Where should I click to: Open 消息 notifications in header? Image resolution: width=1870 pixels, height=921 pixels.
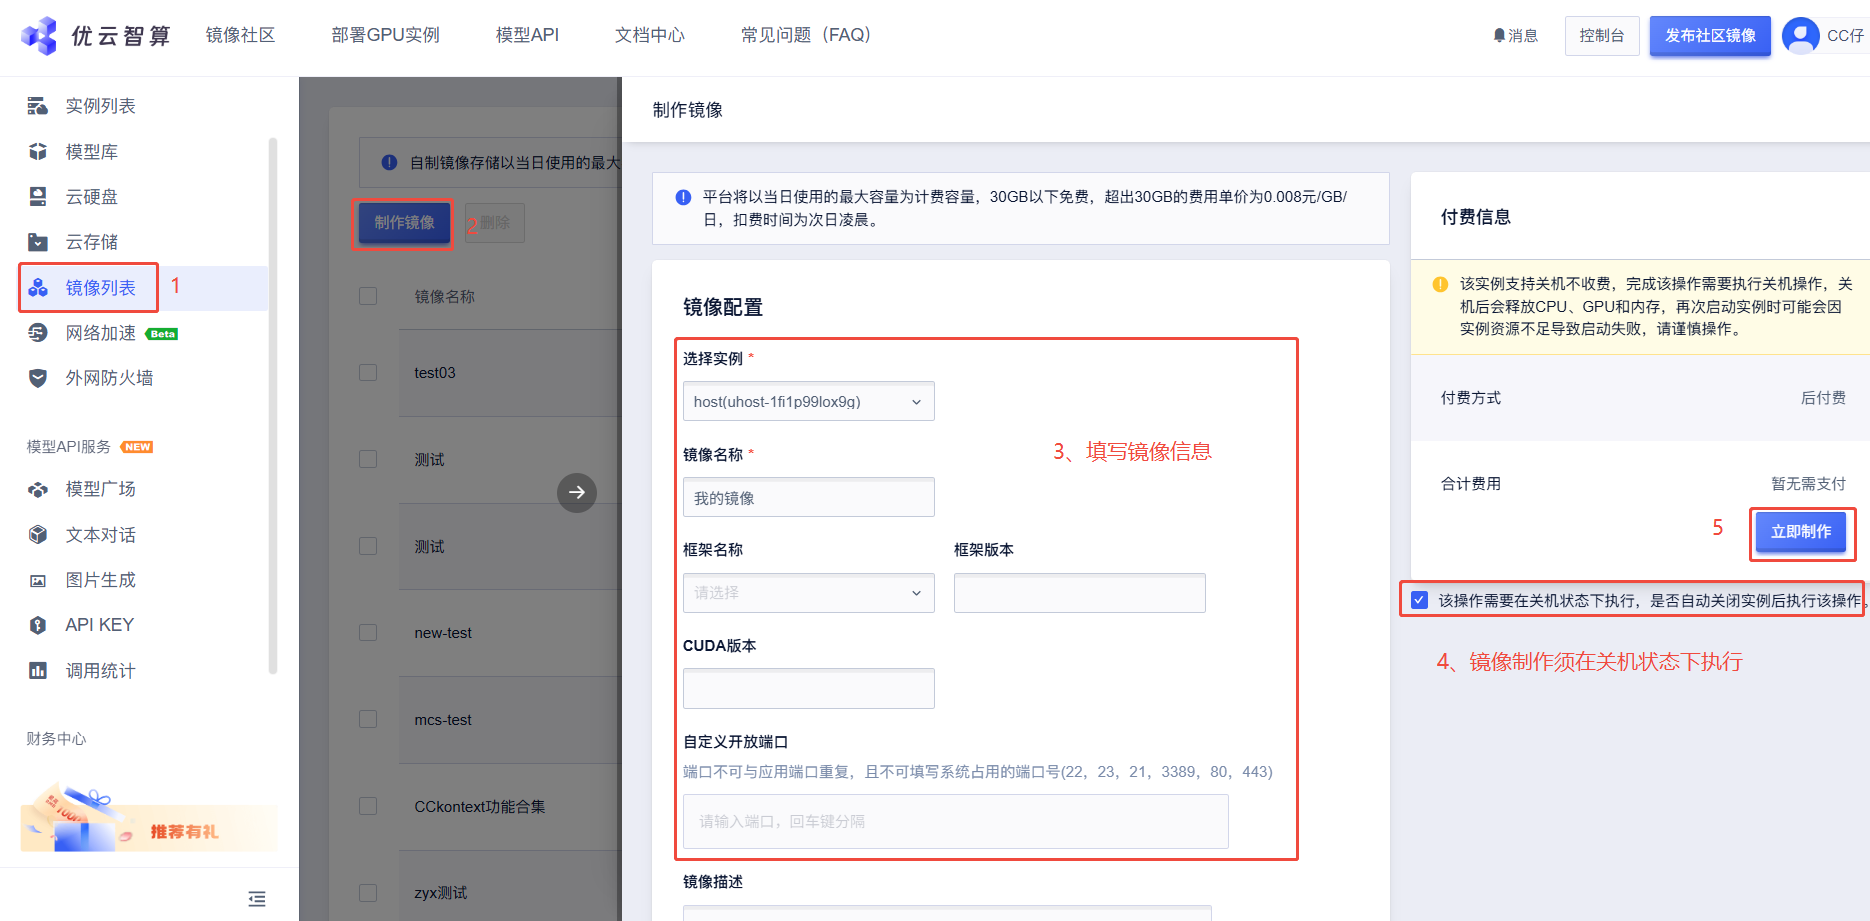[1515, 36]
